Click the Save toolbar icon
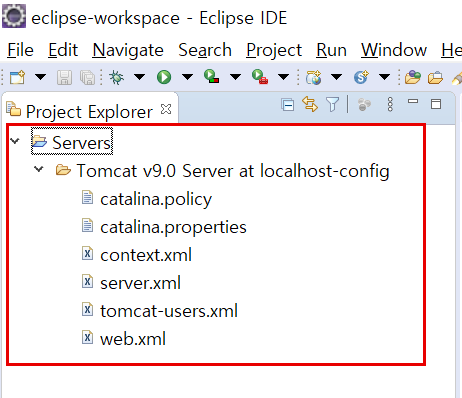 64,77
